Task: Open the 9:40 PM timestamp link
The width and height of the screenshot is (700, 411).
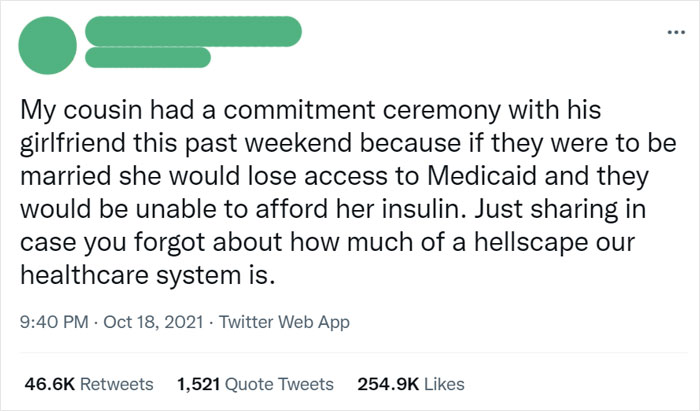Action: (52, 323)
